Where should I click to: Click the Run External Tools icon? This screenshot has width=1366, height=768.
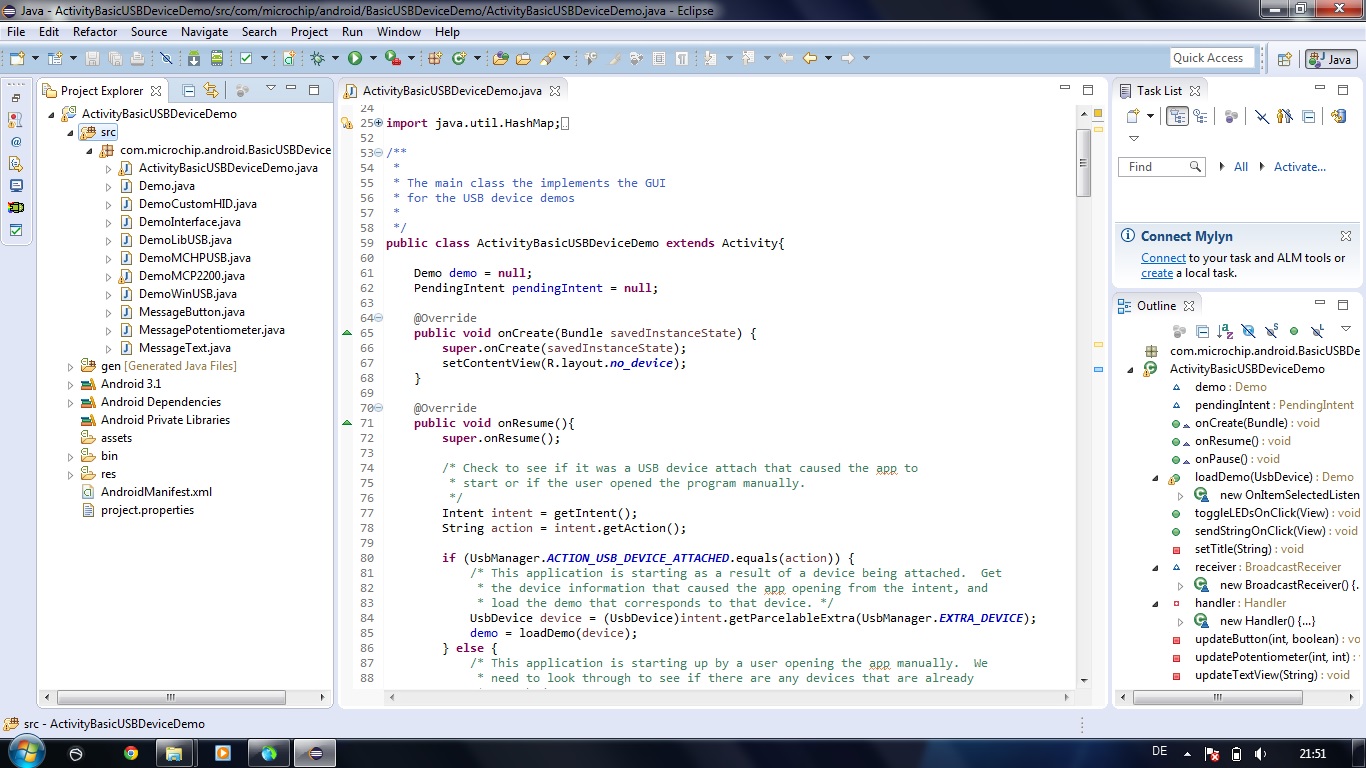(393, 58)
